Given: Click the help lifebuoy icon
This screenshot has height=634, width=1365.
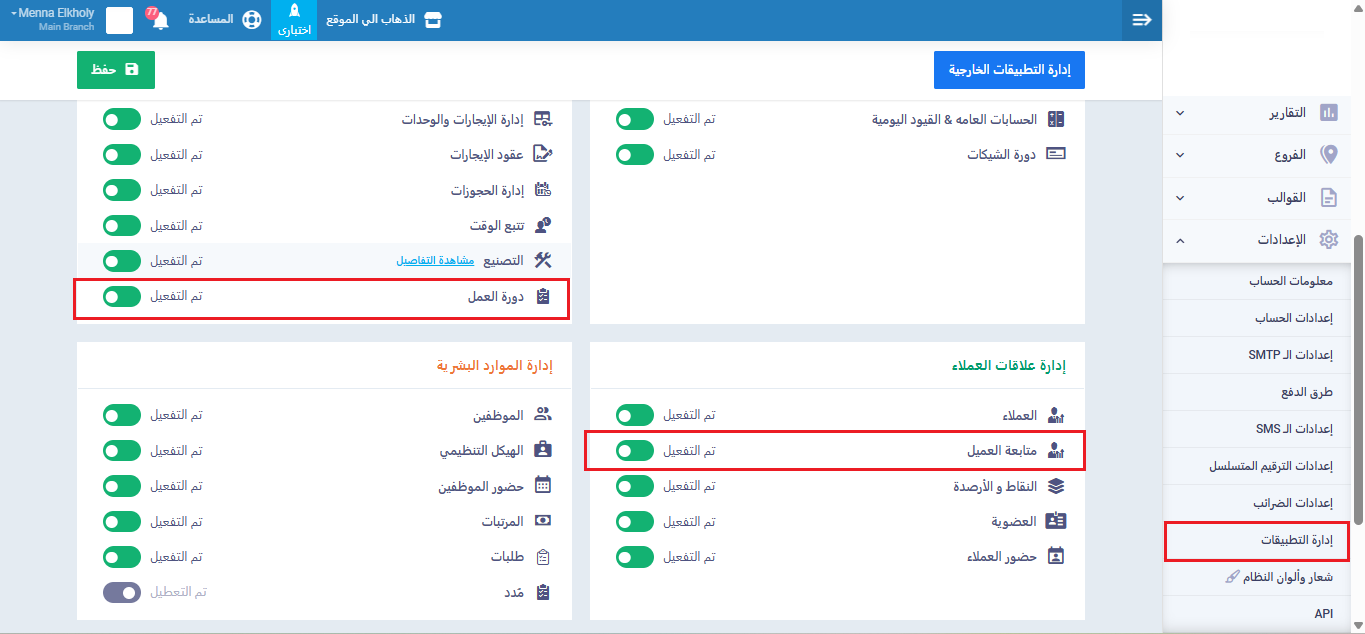Looking at the screenshot, I should 252,20.
